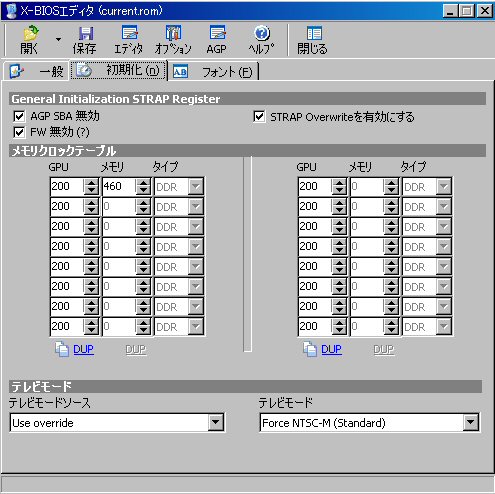Increase the memory clock 460 spinner
The height and width of the screenshot is (494, 495).
point(143,182)
